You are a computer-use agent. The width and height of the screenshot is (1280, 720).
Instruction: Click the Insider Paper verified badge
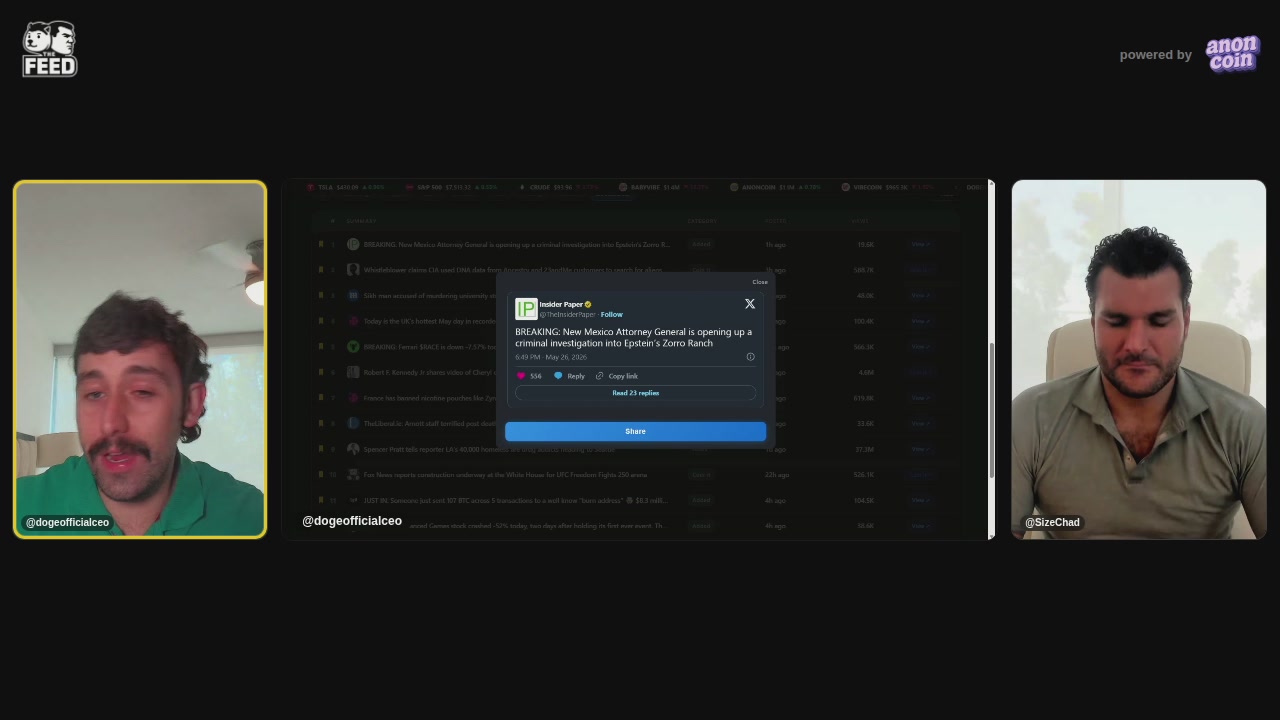click(588, 304)
